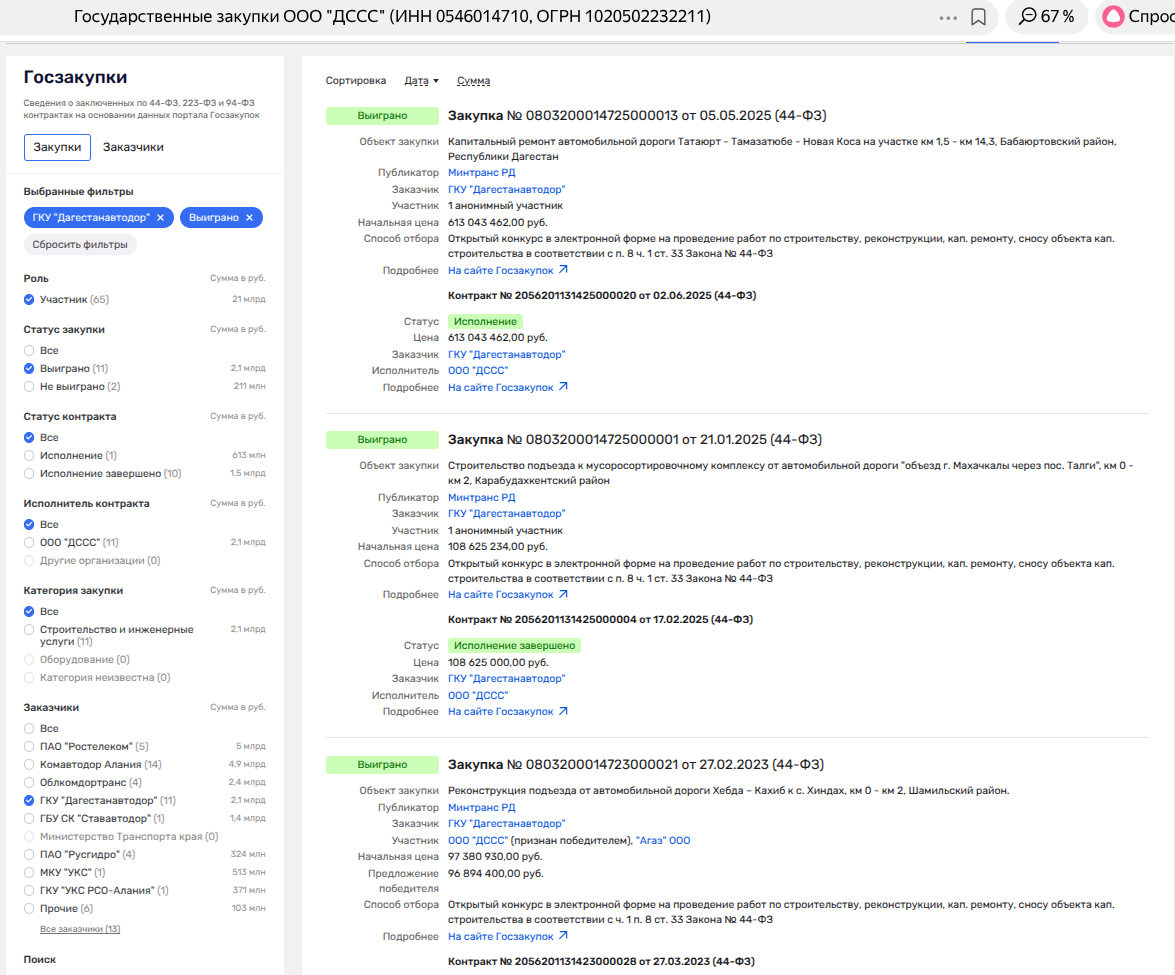Open second contract's На сайте Госзакупок external link
Screen dimensions: 1175x975
507,712
